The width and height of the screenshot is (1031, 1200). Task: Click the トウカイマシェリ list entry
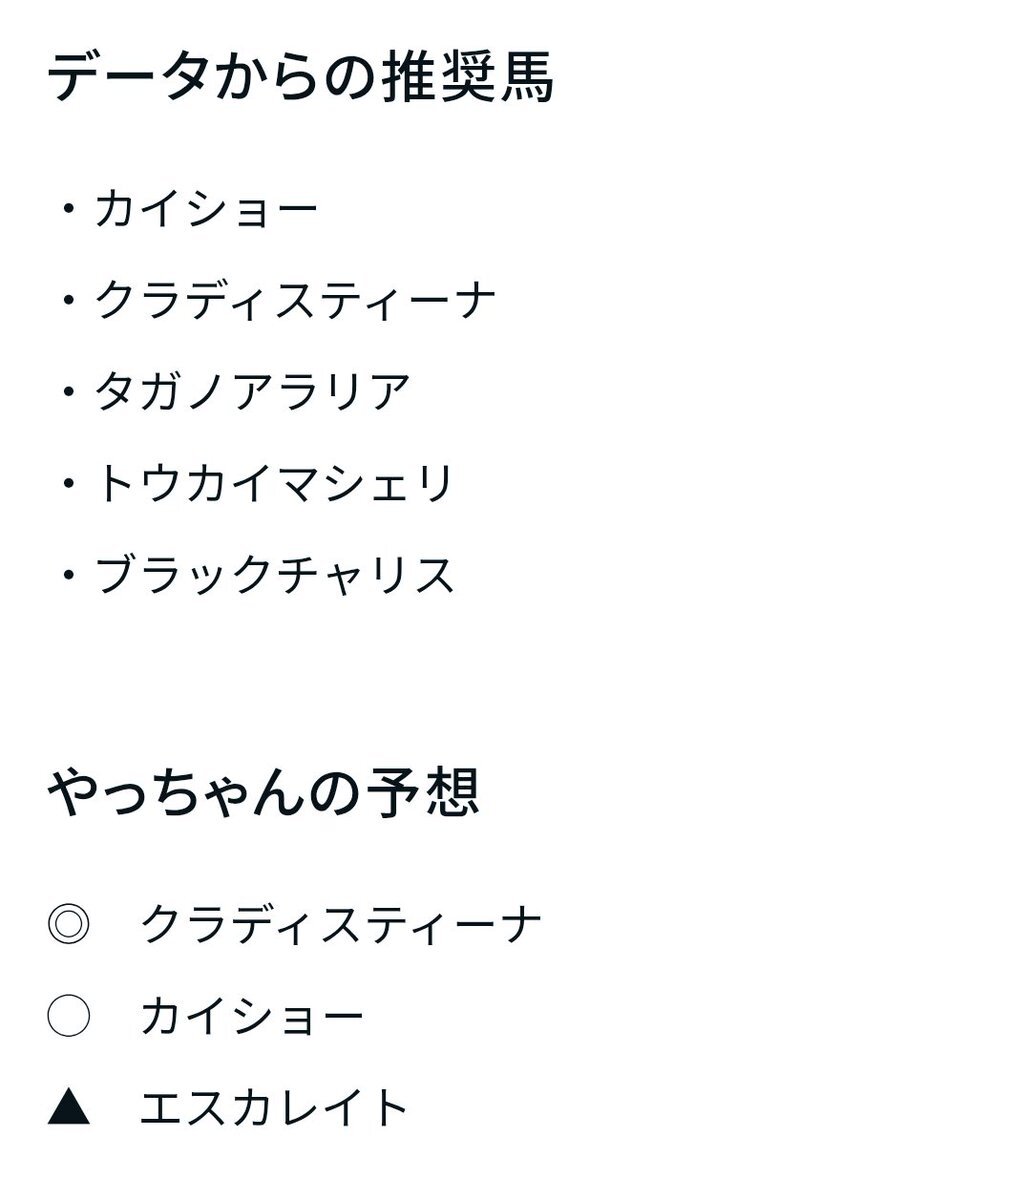[275, 484]
